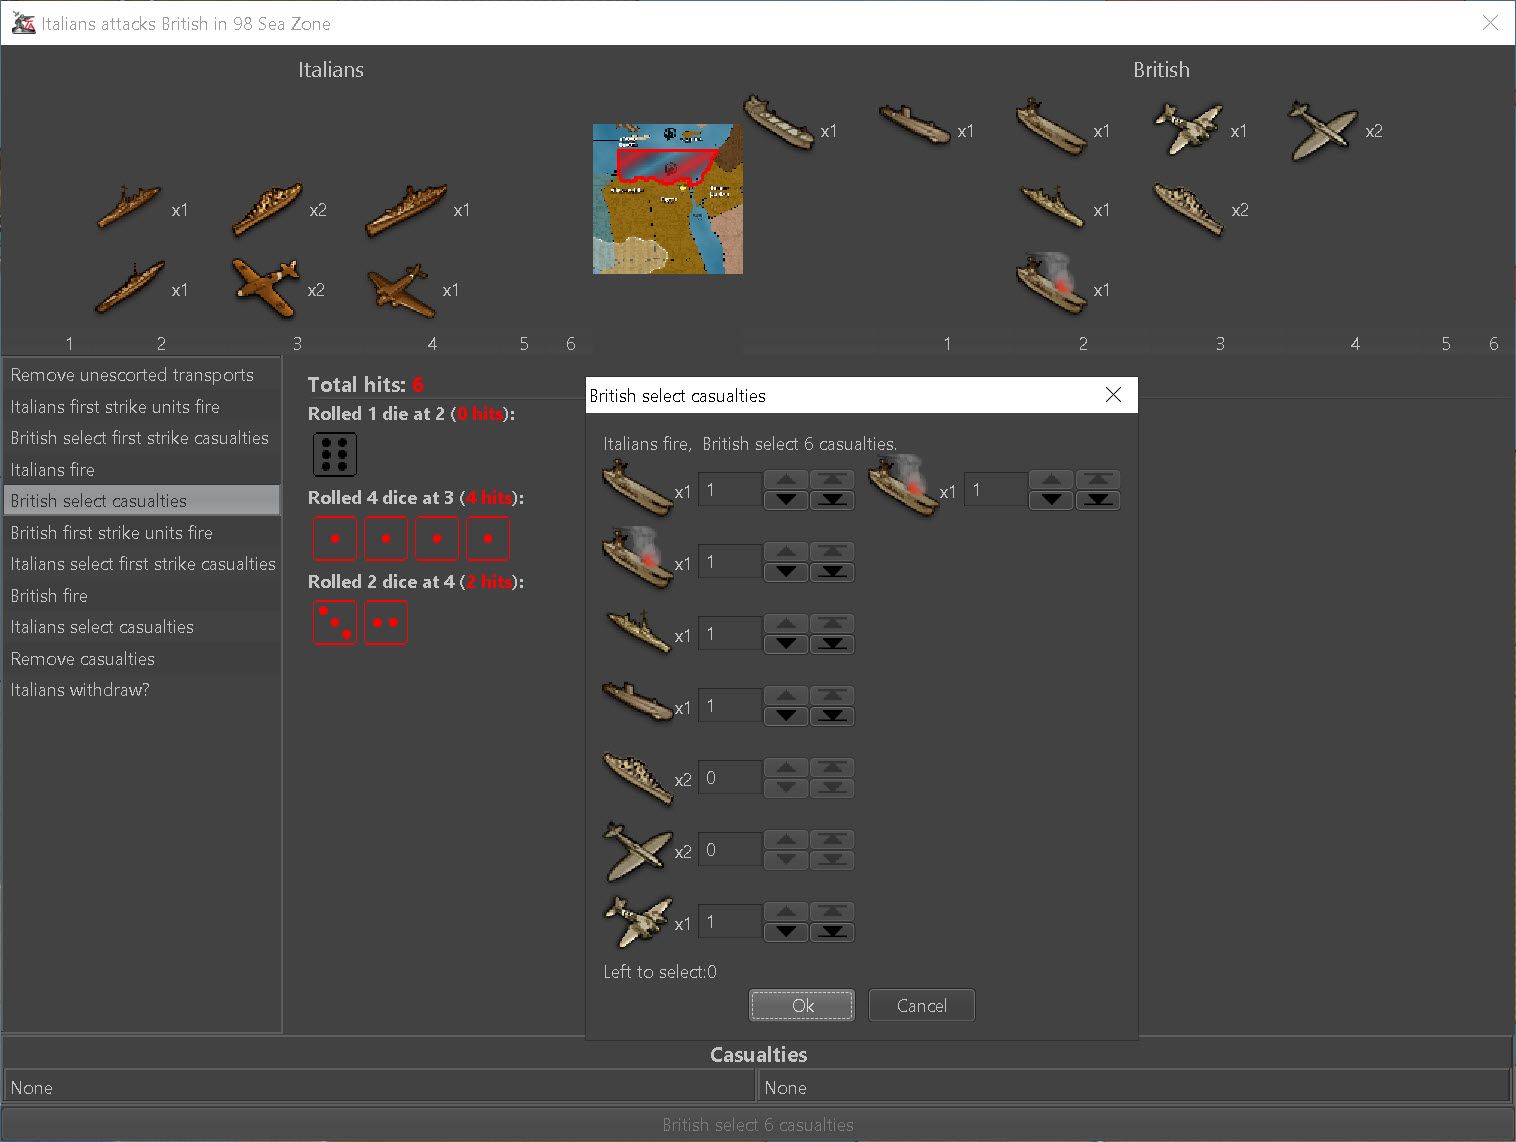Click the British tactical bomber x1 icon

1188,129
